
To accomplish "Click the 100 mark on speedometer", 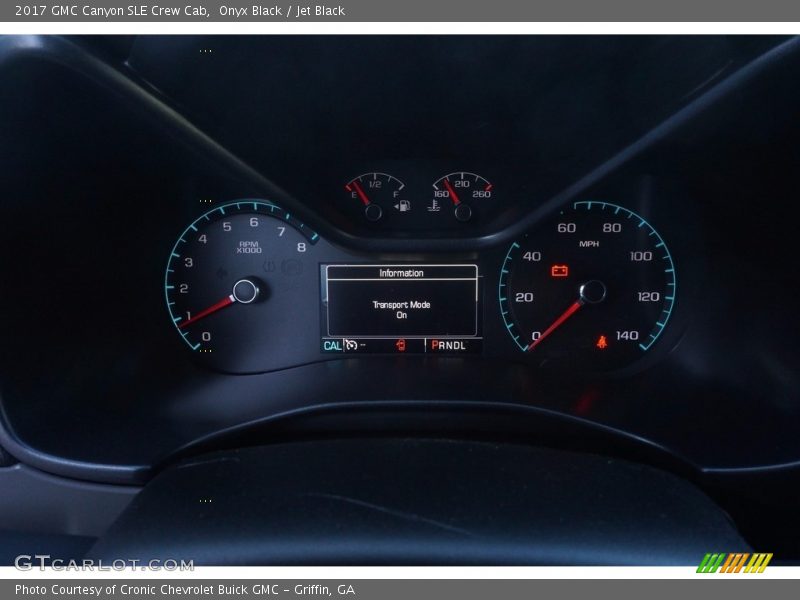I will (x=641, y=256).
